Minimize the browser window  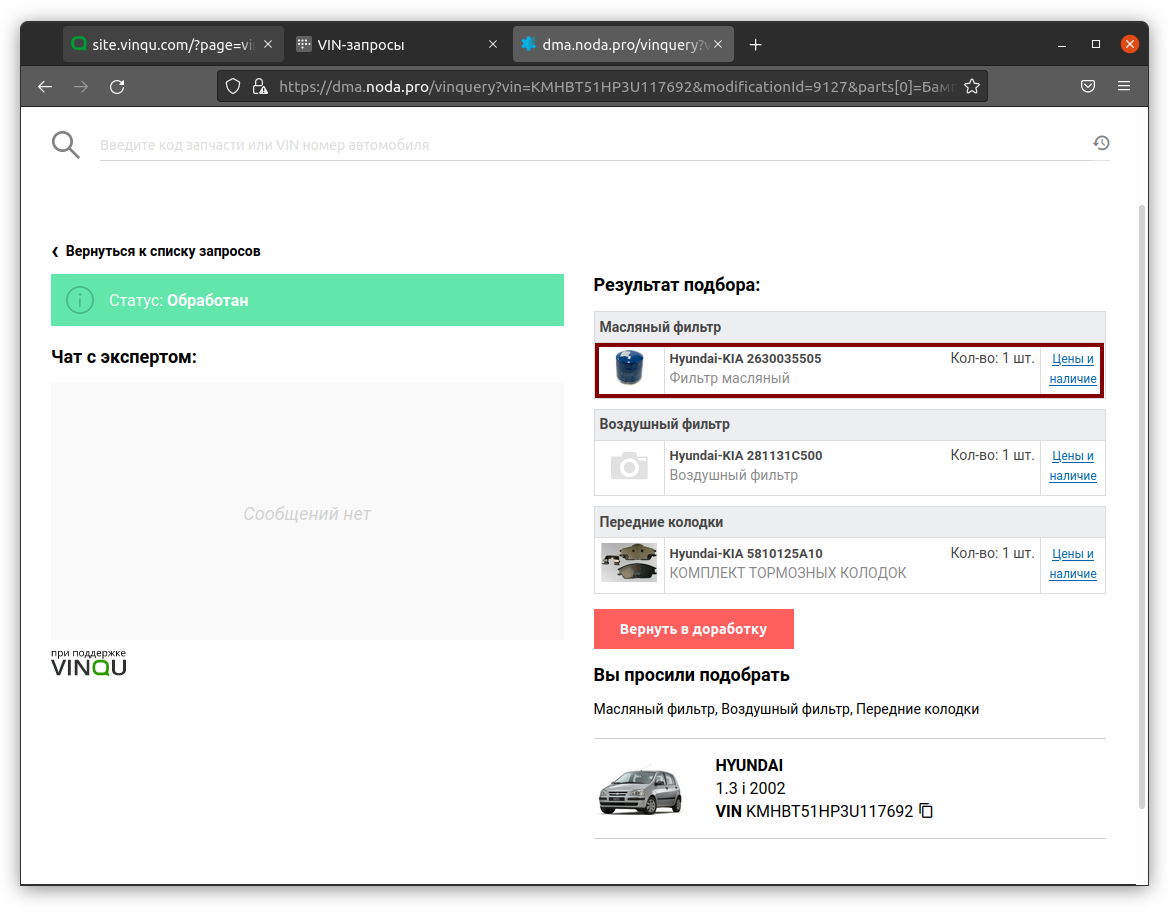1061,45
